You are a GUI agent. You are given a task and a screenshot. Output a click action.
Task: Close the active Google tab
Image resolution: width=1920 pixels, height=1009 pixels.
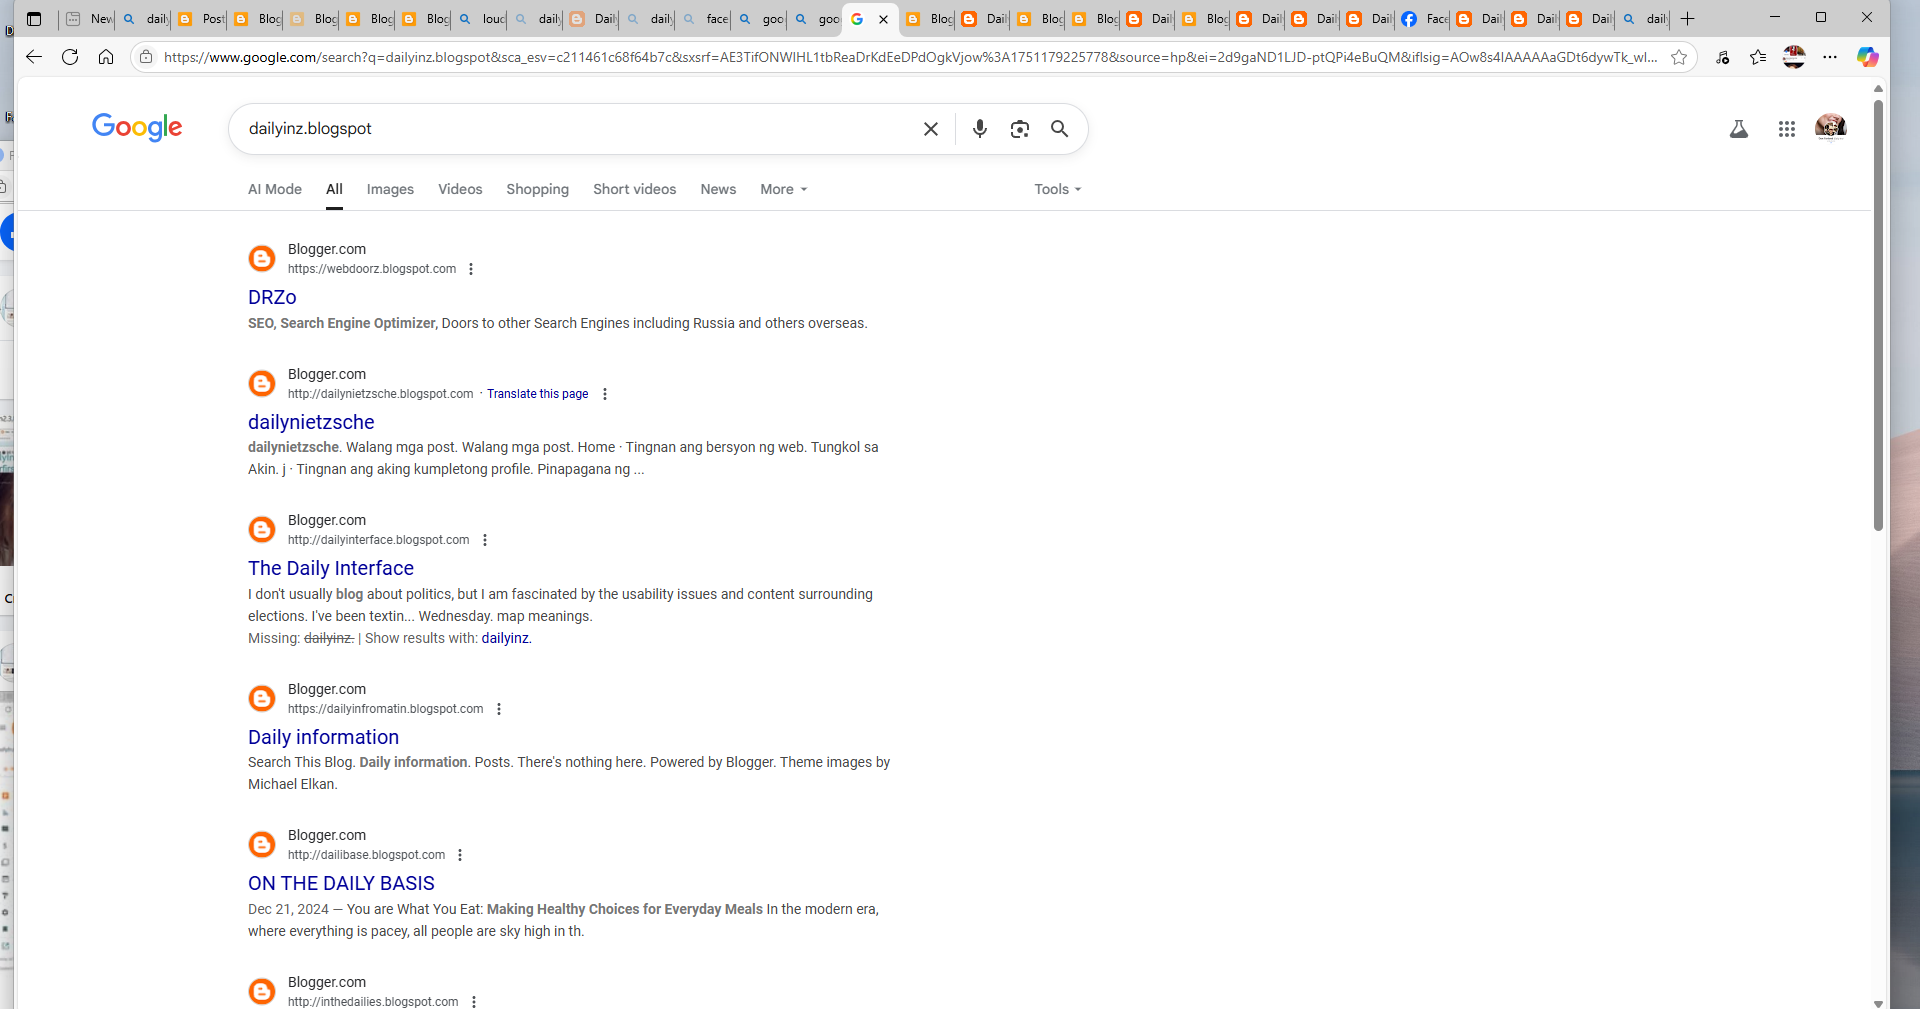click(x=883, y=19)
